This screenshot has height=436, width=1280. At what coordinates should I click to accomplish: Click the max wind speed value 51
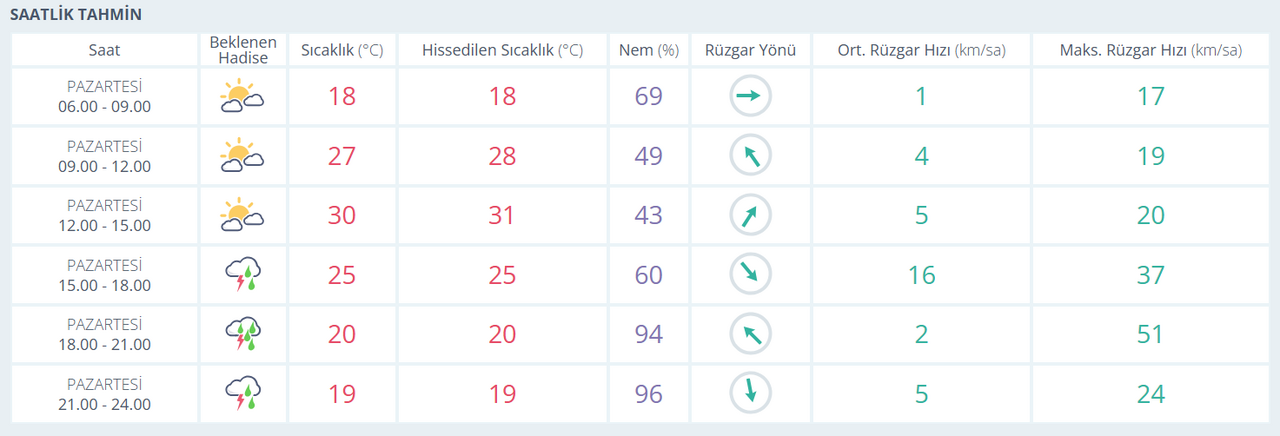1150,334
